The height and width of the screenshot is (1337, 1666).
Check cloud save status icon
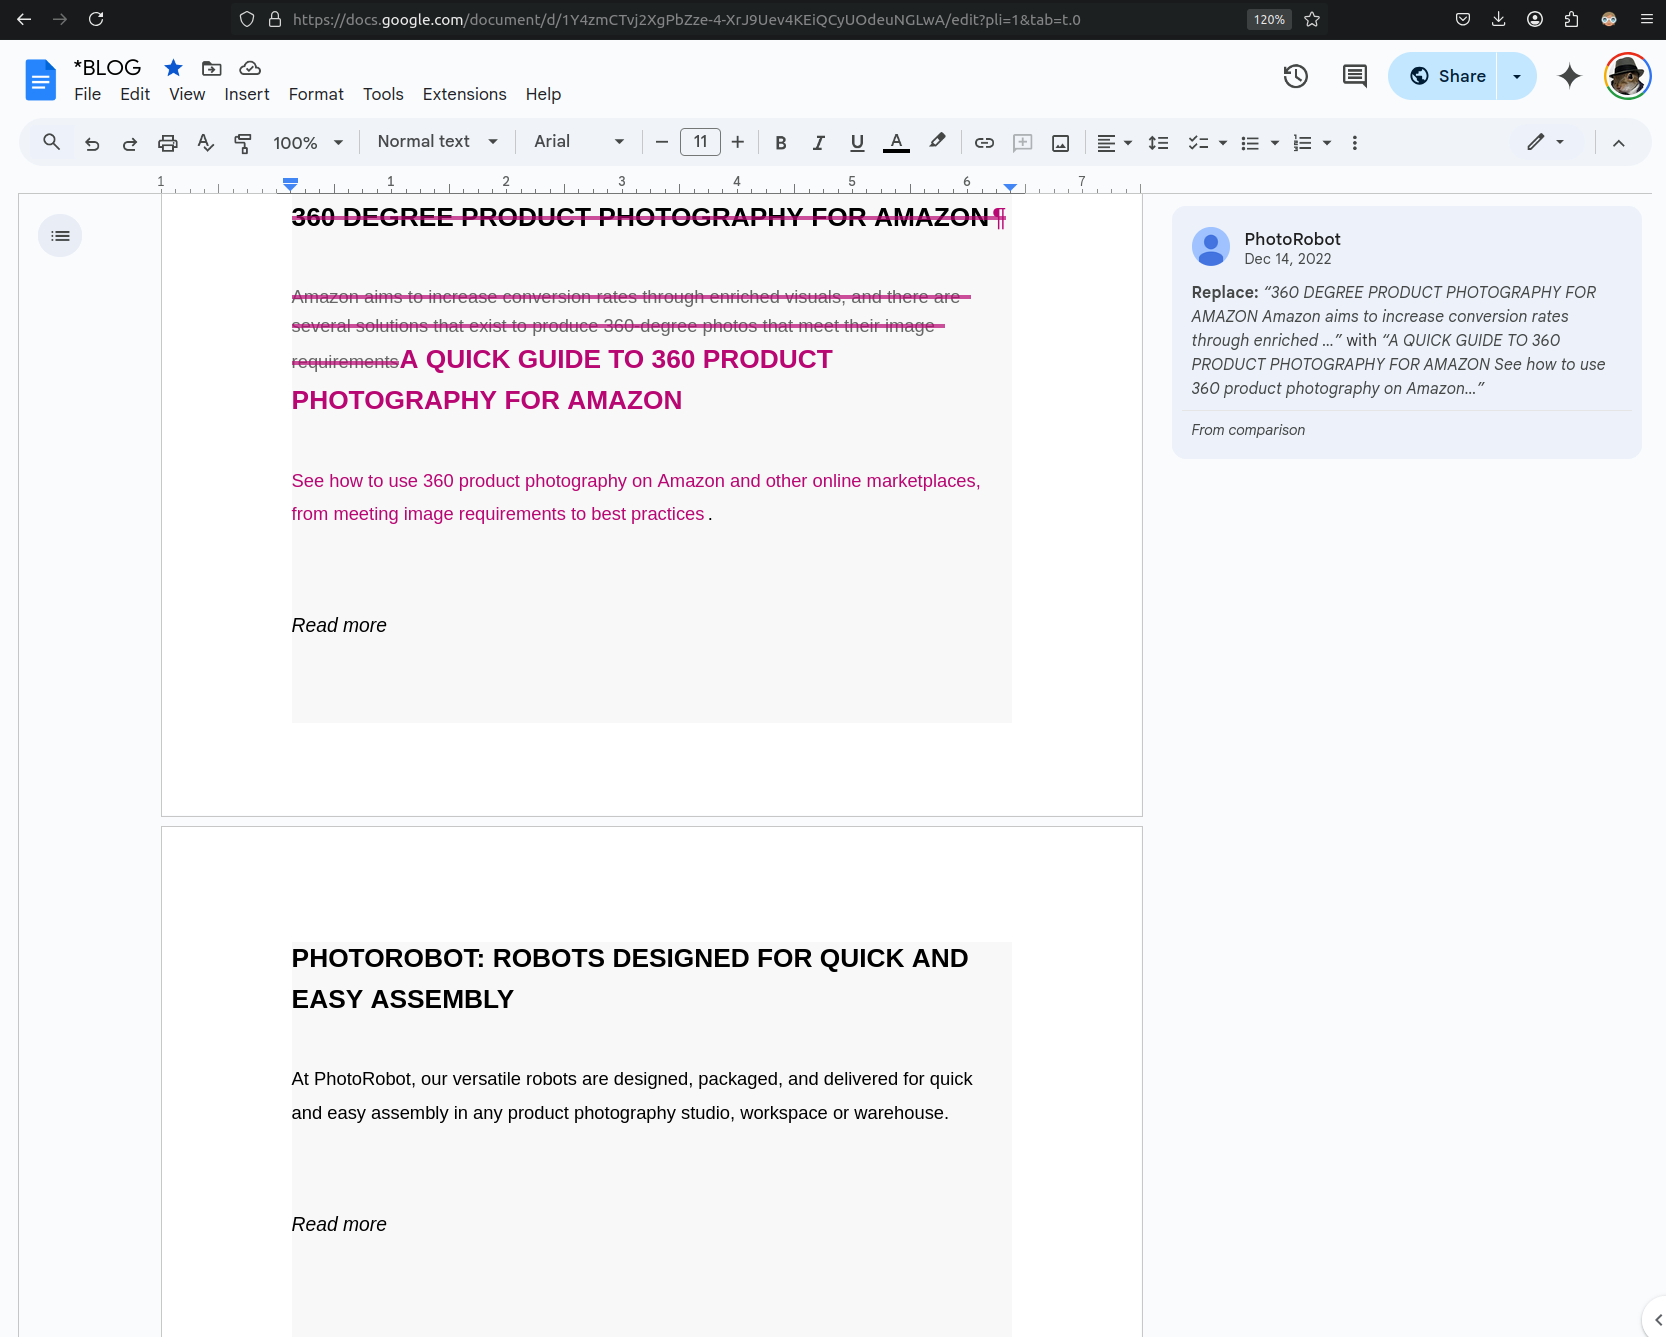tap(250, 68)
